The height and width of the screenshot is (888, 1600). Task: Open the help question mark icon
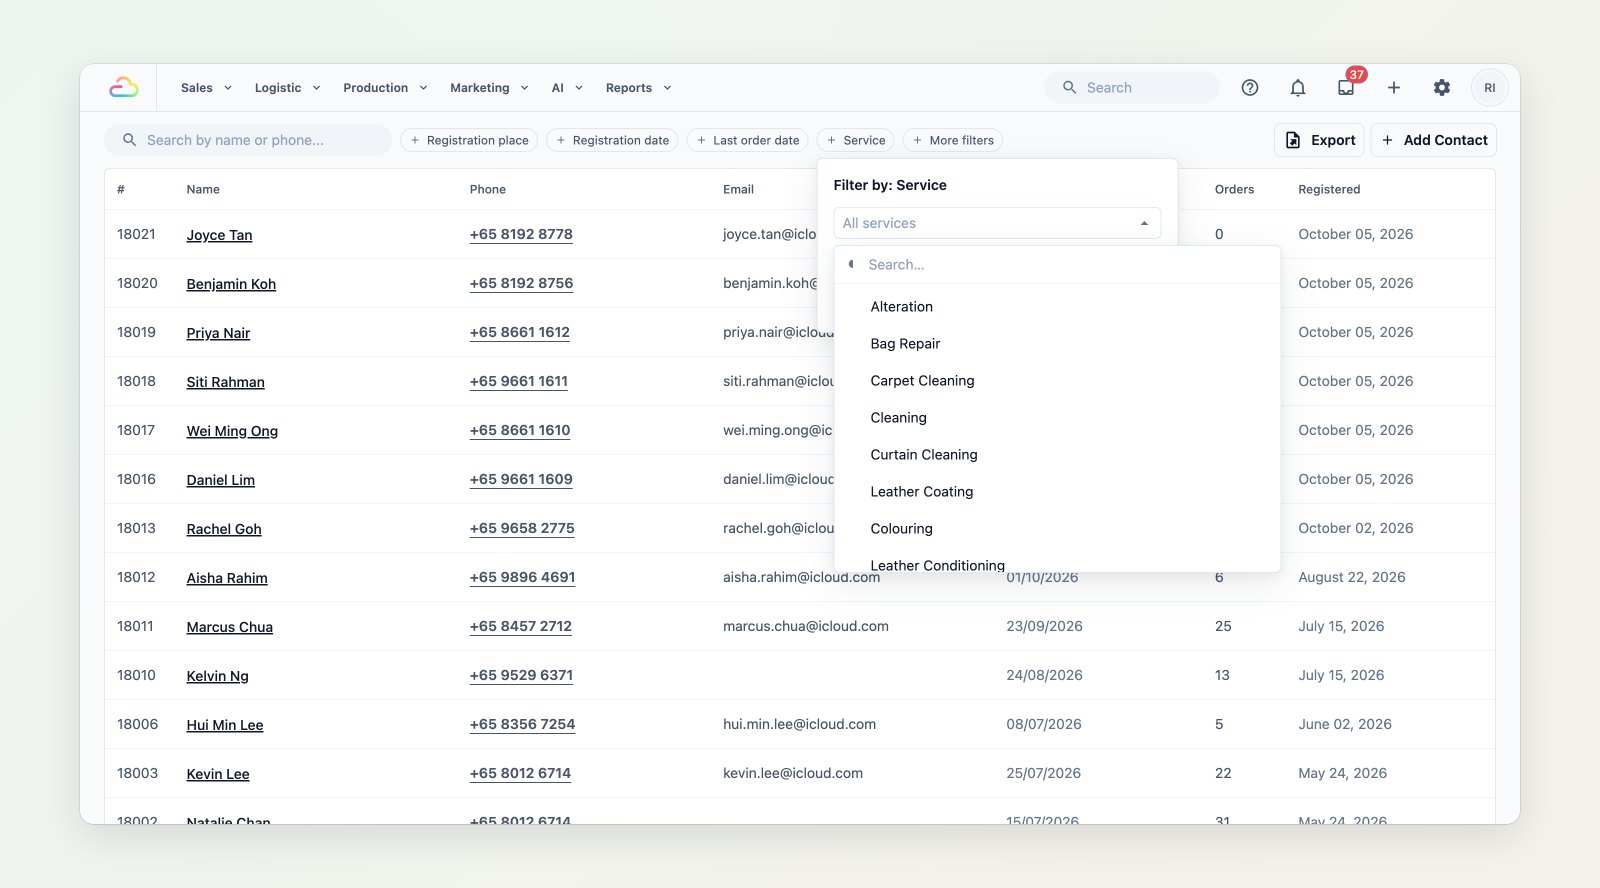click(1250, 88)
